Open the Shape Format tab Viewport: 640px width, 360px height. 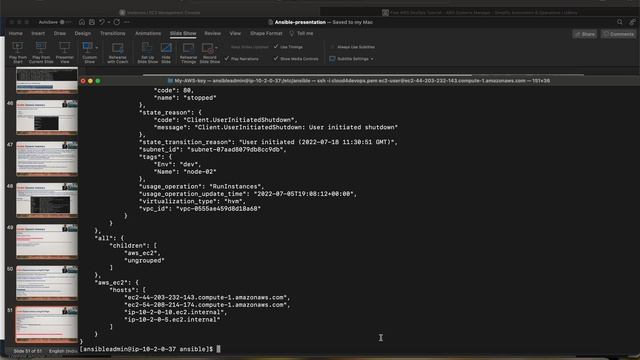pyautogui.click(x=266, y=33)
